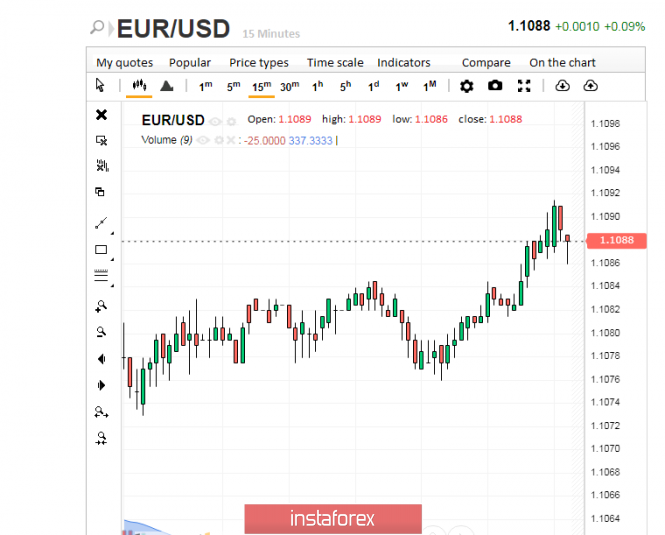This screenshot has height=535, width=665.
Task: Click the cloud upload icon
Action: coord(590,86)
